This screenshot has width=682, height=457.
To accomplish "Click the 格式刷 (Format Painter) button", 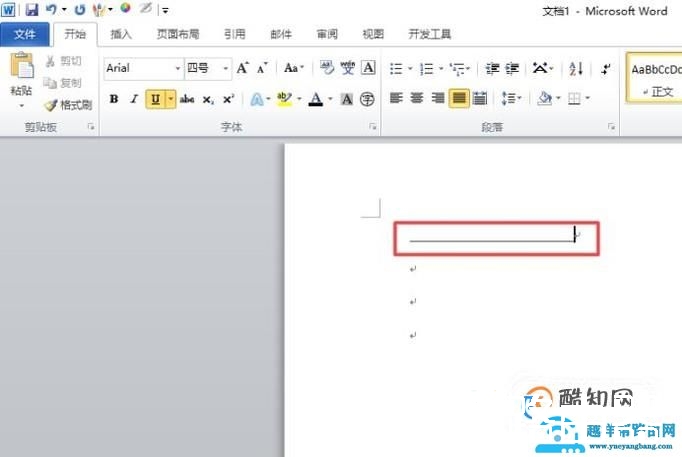I will pos(69,105).
